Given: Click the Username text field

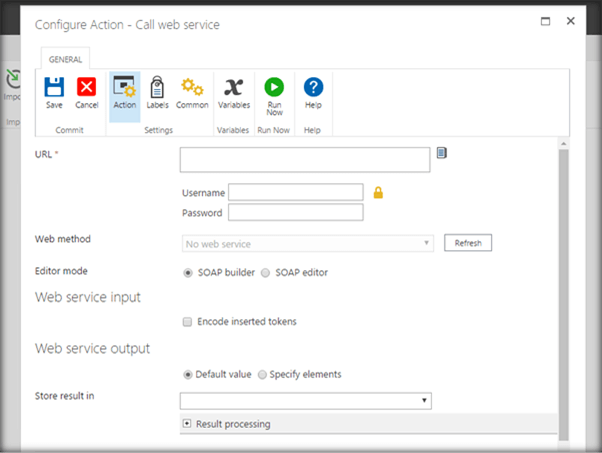Looking at the screenshot, I should coord(296,192).
